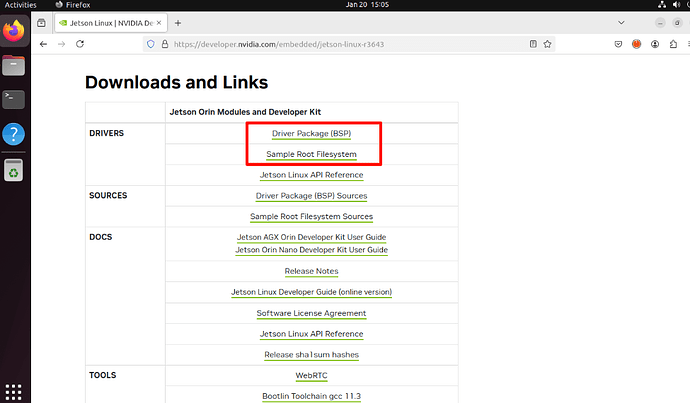This screenshot has height=403, width=690.
Task: Download the Driver Package (BSP) link
Action: pos(312,133)
